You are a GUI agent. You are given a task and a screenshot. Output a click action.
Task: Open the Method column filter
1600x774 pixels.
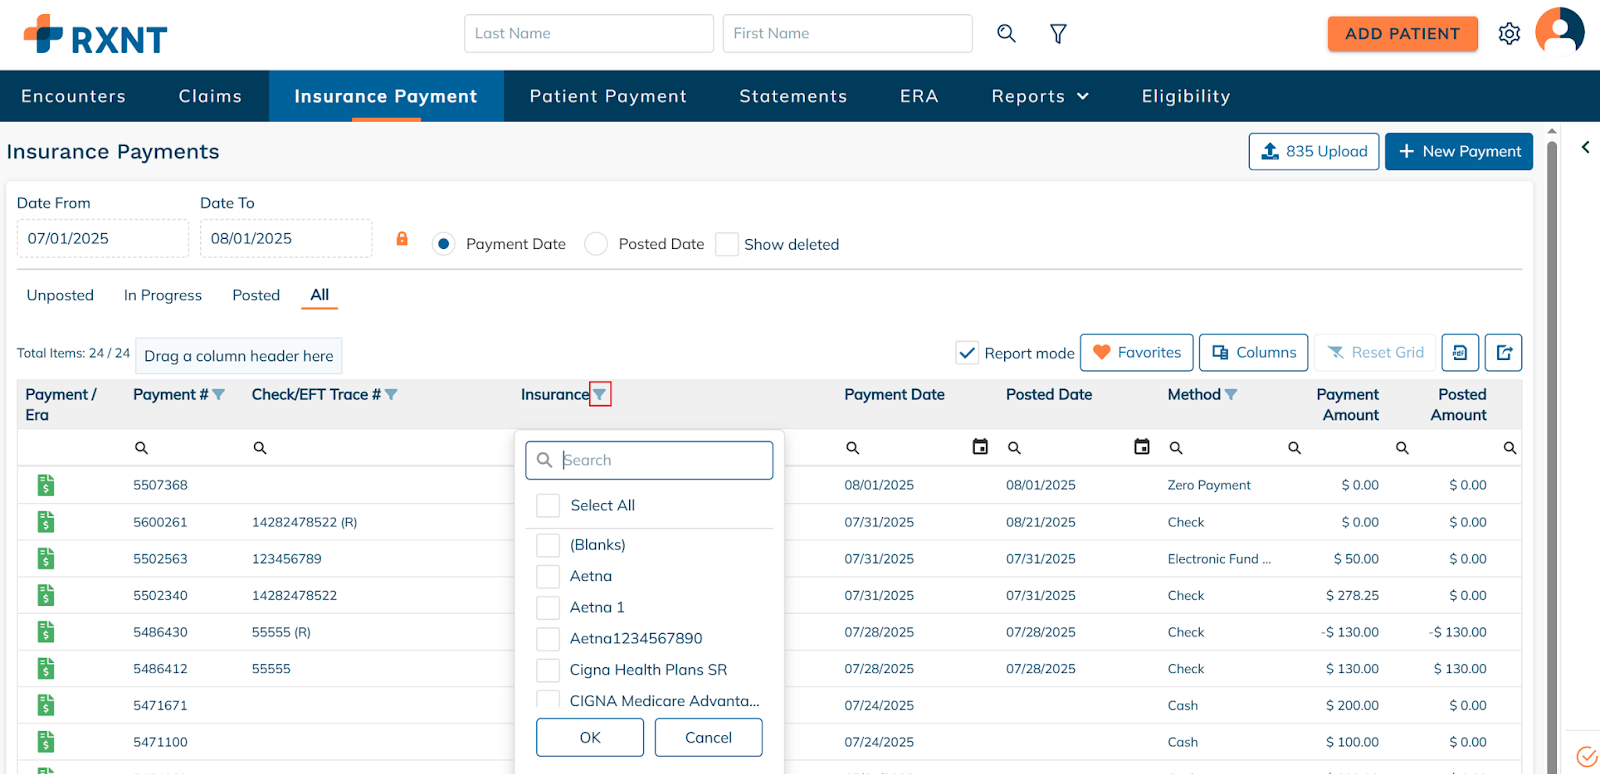coord(1231,395)
